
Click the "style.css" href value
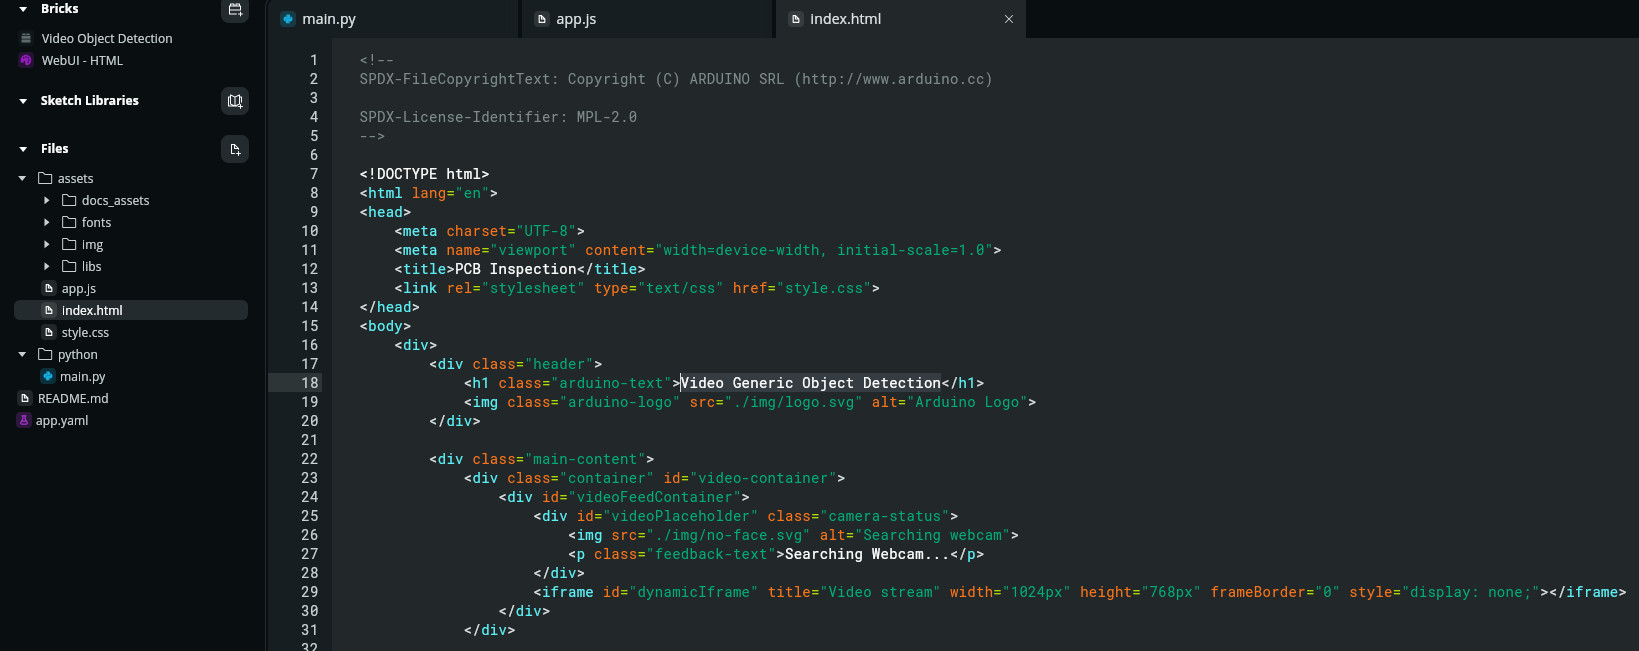click(x=824, y=288)
